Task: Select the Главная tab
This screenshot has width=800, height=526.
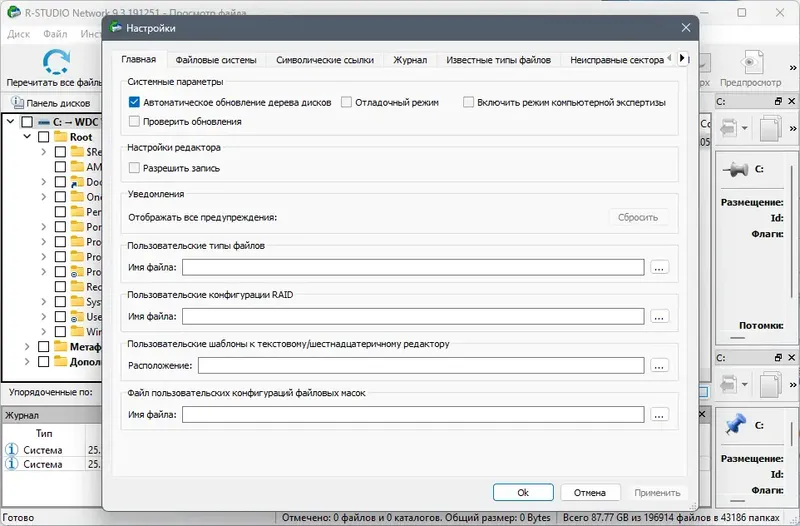Action: [x=139, y=59]
